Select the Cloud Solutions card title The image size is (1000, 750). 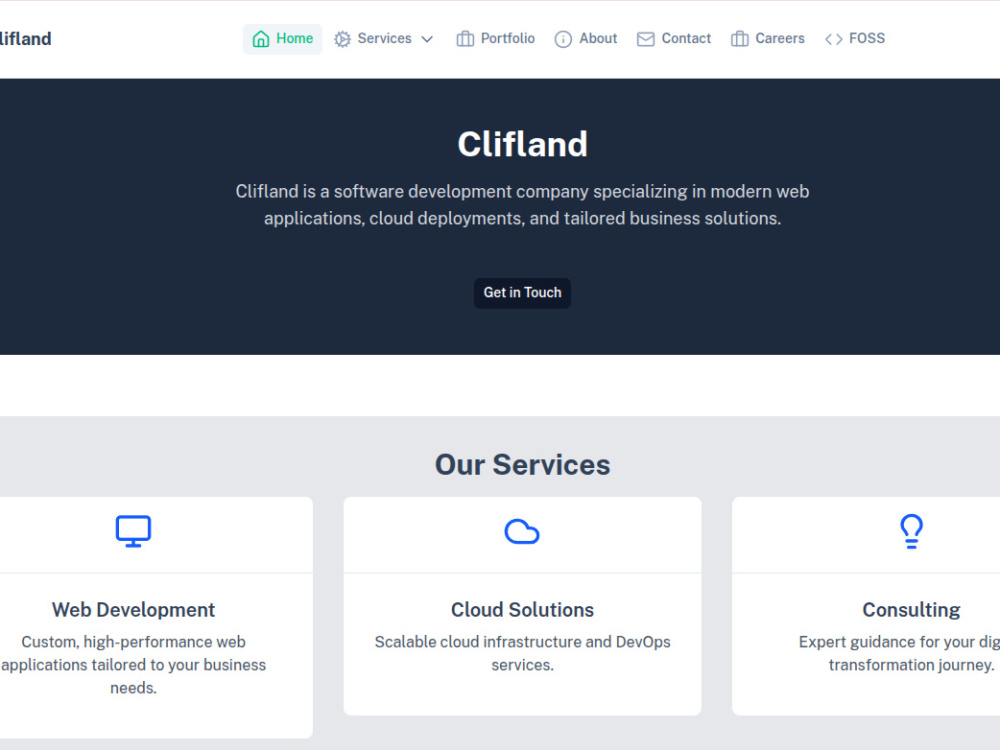coord(522,610)
